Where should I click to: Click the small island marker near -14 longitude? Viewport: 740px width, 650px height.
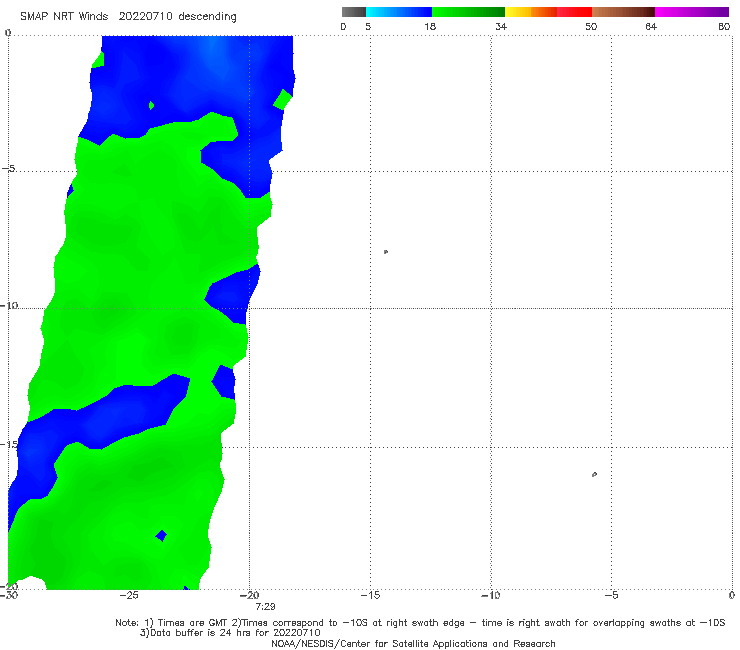coord(386,252)
